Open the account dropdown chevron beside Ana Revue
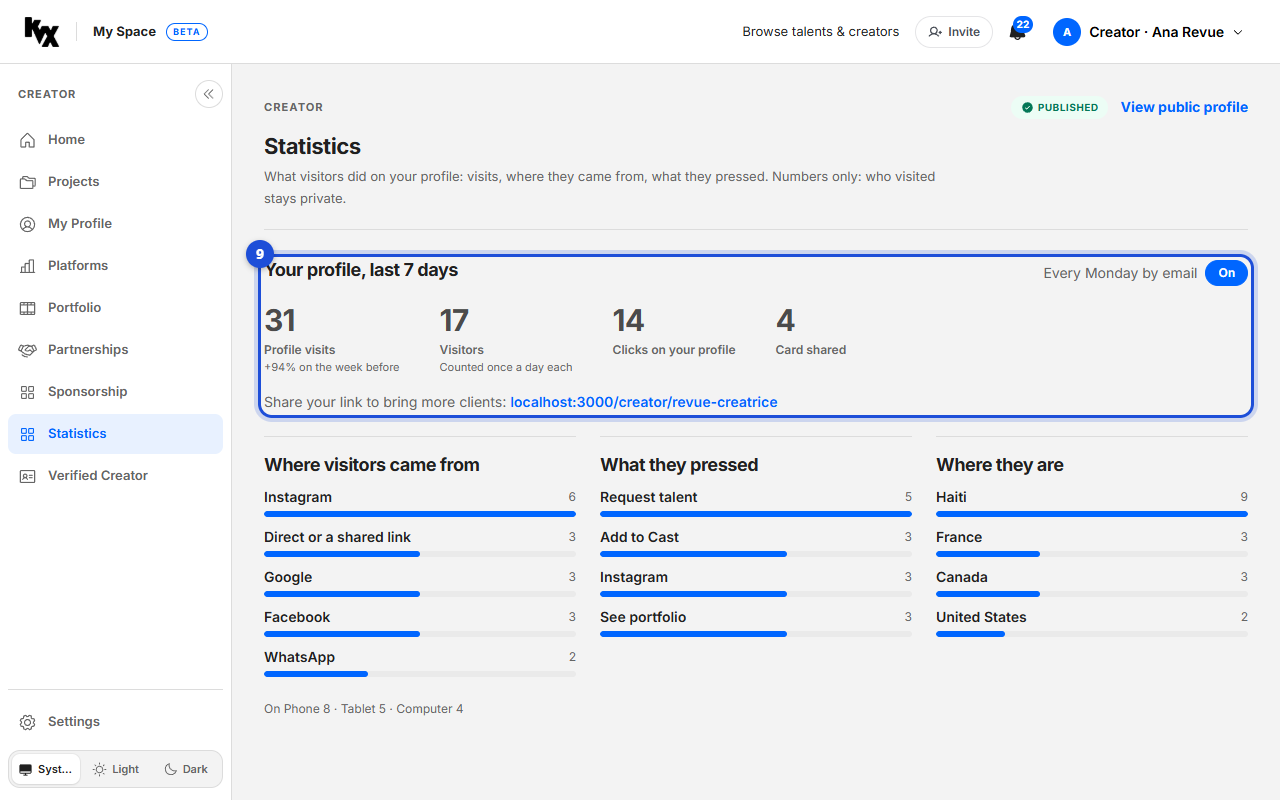Screen dimensions: 1280x800 (x=1237, y=32)
